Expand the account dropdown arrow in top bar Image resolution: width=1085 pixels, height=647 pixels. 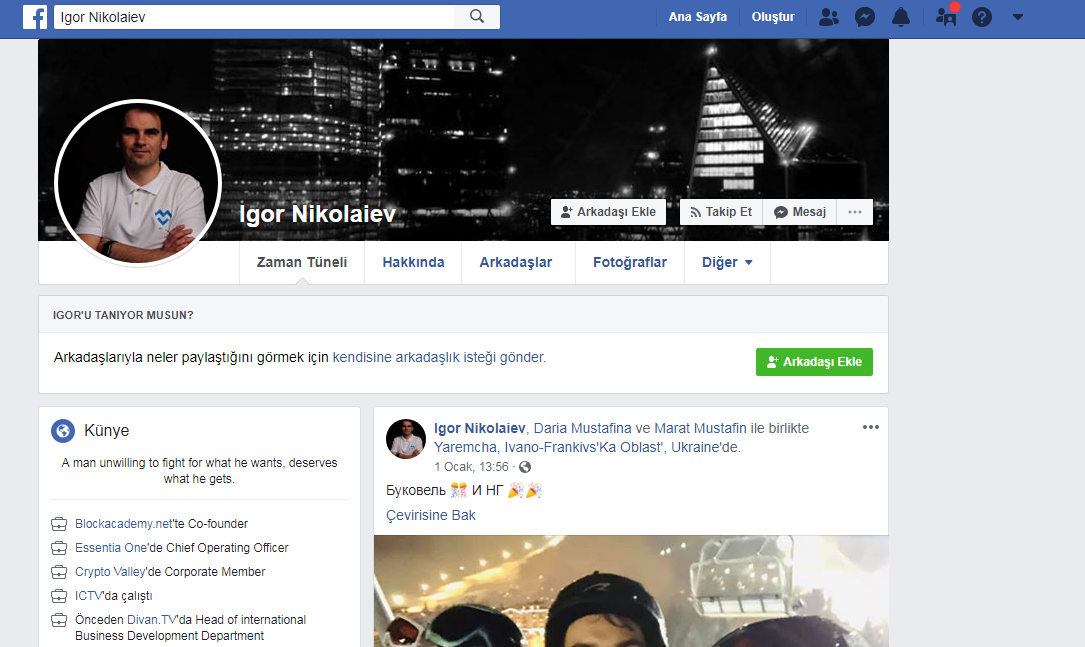[x=1018, y=17]
